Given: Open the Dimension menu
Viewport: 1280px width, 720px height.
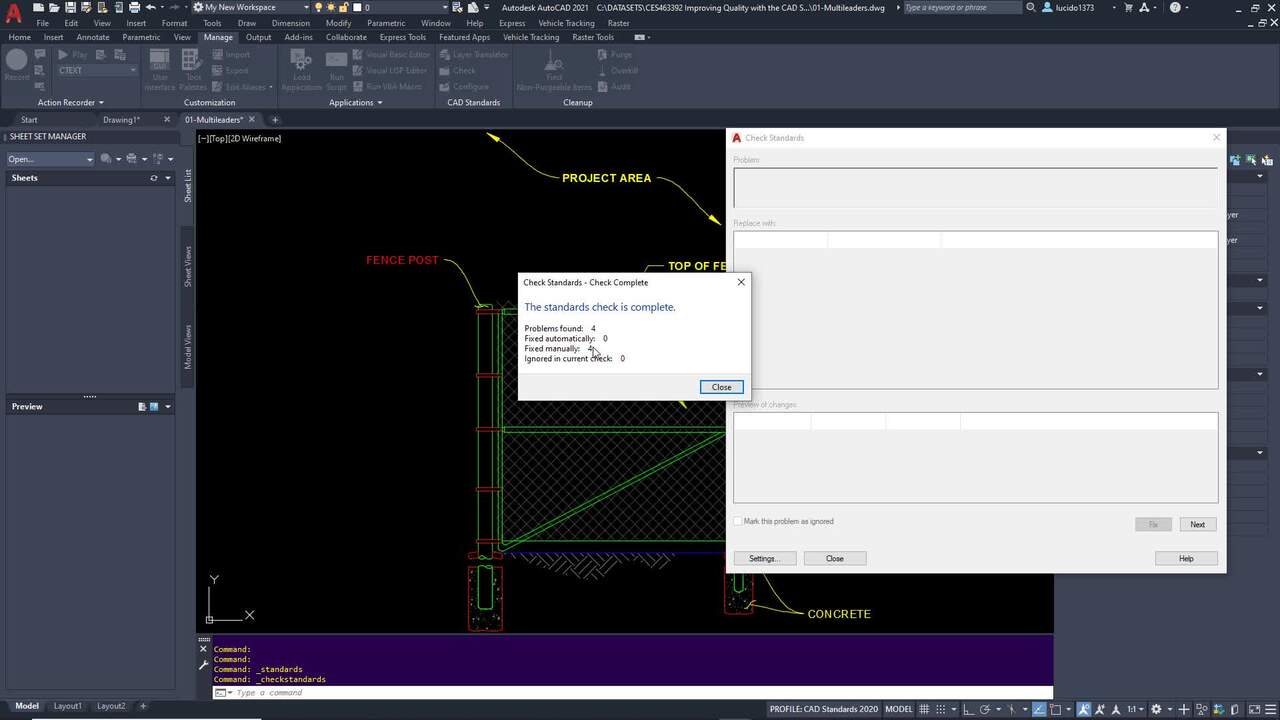Looking at the screenshot, I should [290, 23].
